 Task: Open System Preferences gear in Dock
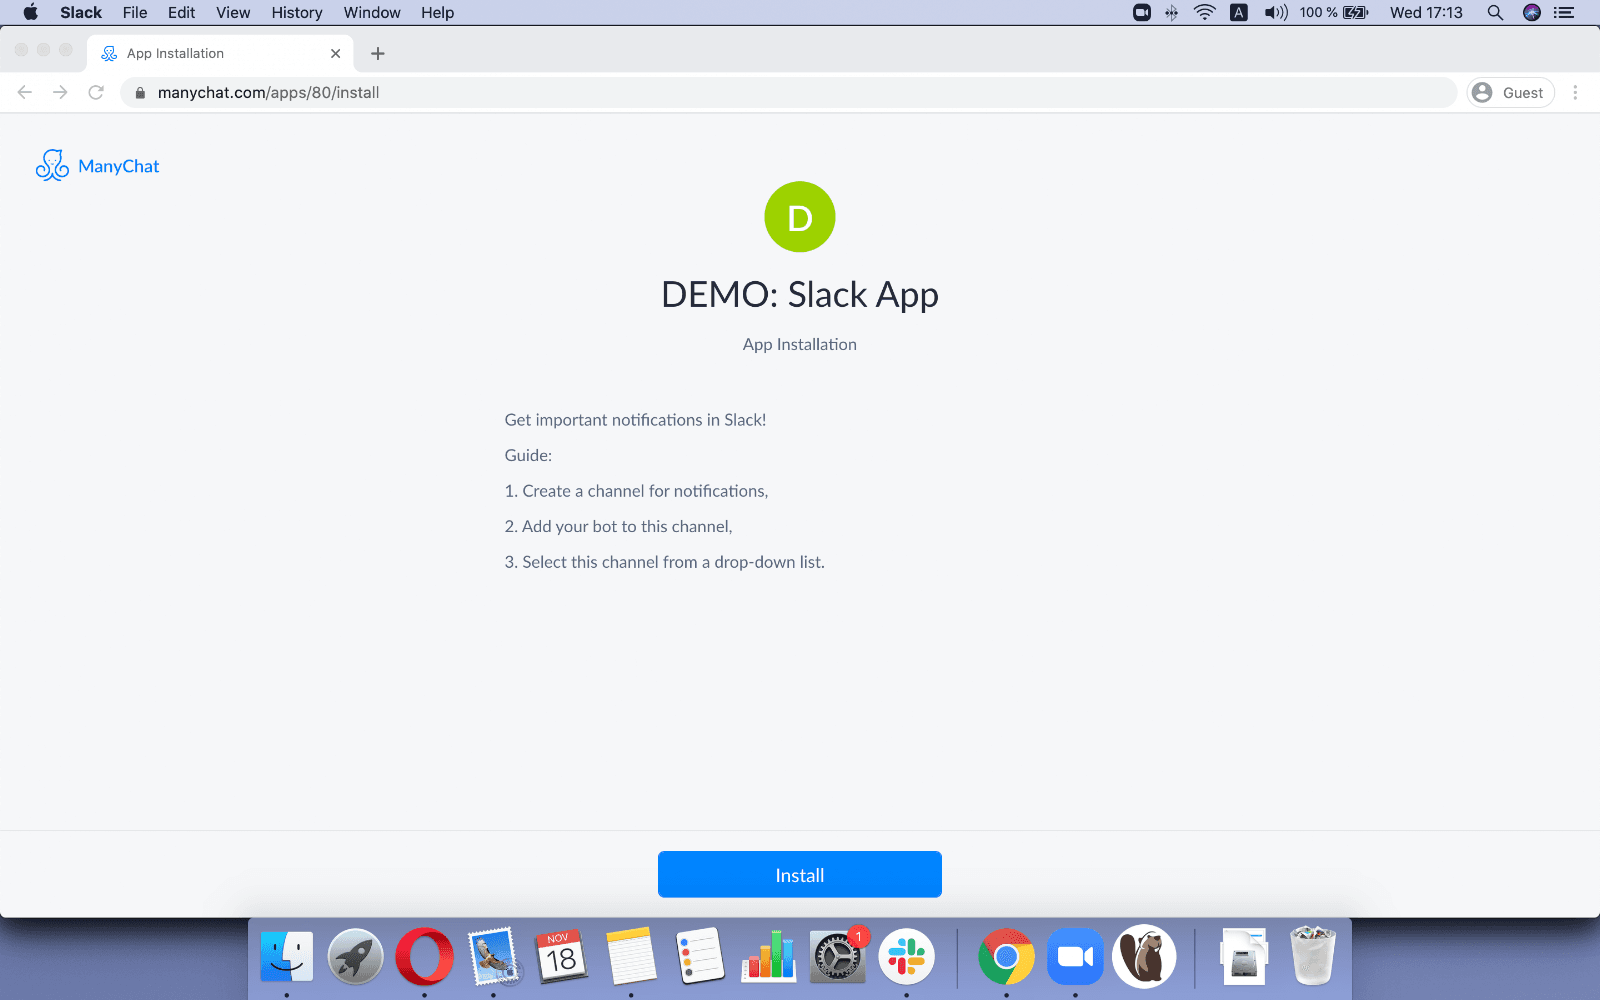(x=838, y=957)
